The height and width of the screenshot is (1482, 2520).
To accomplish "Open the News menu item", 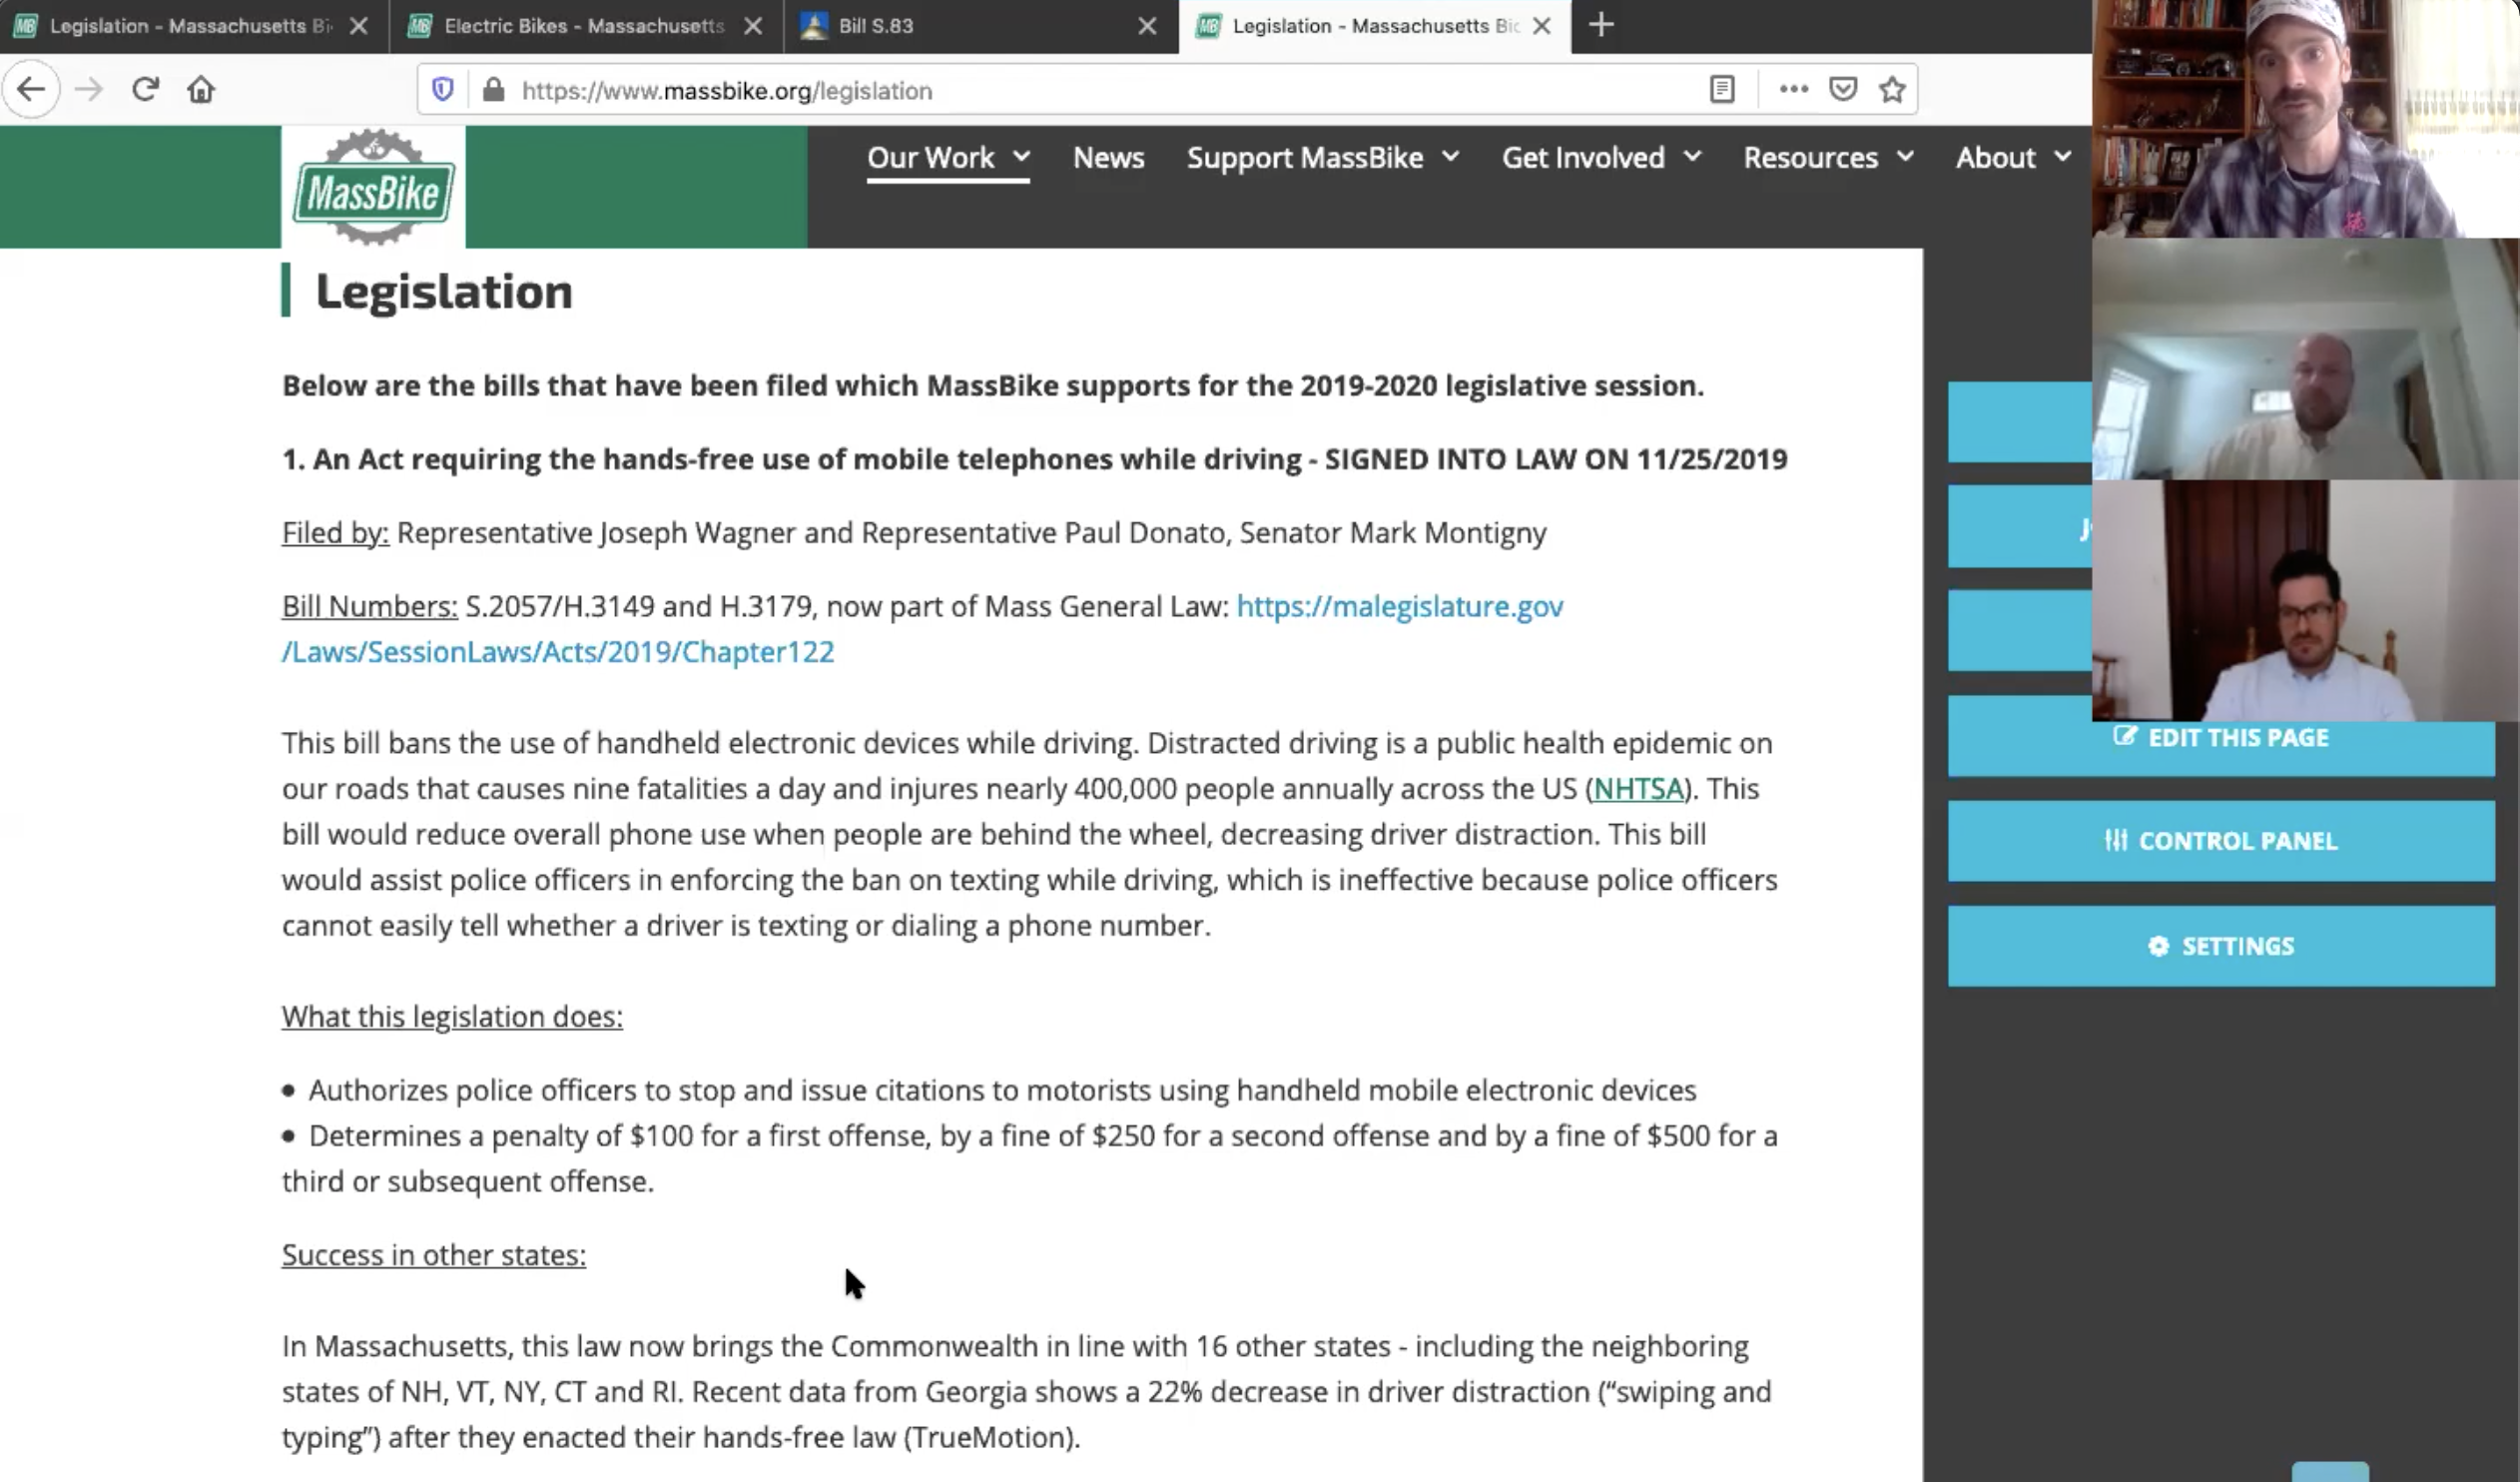I will (x=1108, y=158).
